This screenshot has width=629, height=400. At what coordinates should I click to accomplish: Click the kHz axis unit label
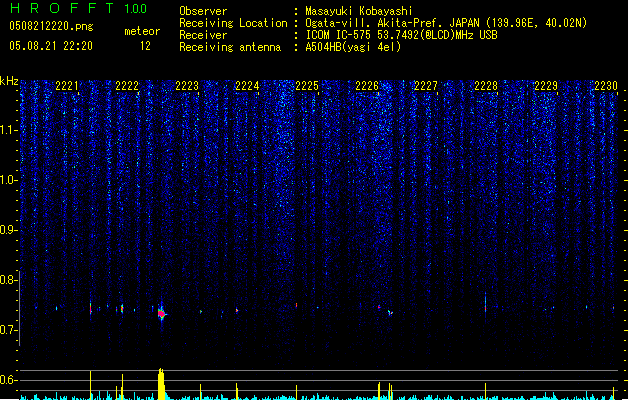click(9, 81)
